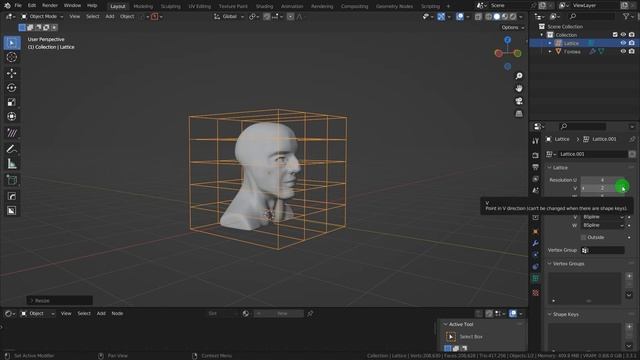This screenshot has height=360, width=640.
Task: Switch to the Shading workspace tab
Action: point(264,7)
